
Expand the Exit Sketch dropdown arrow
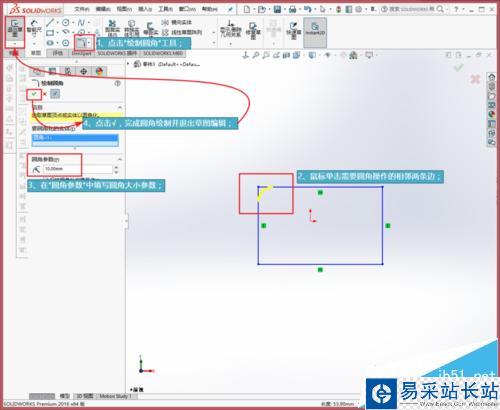point(15,44)
